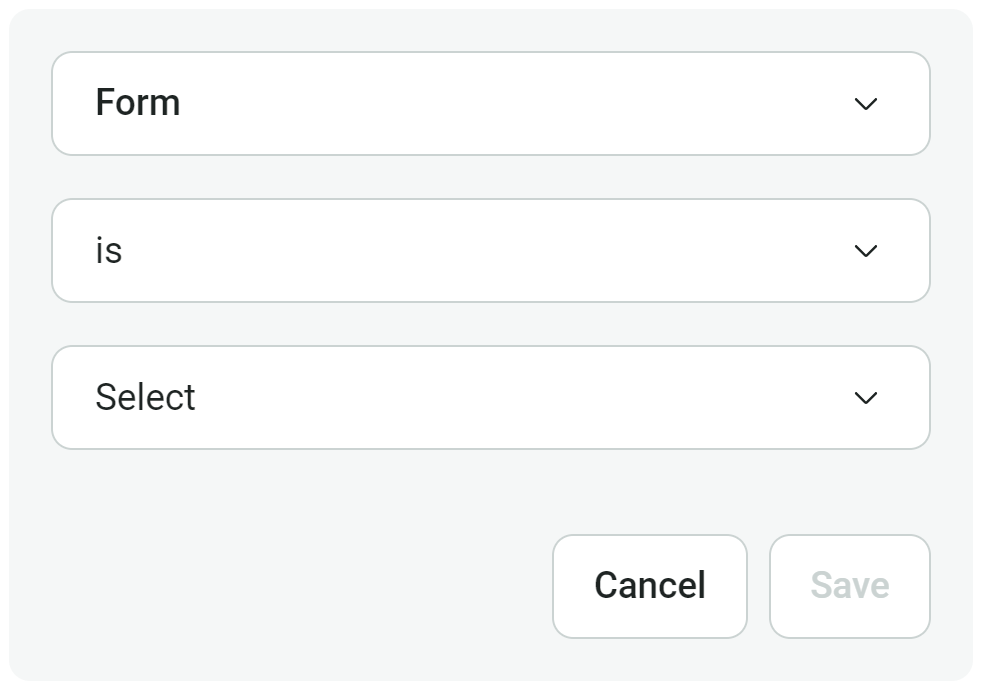Click the chevron icon in the Form dropdown
This screenshot has width=985, height=691.
pyautogui.click(x=866, y=104)
